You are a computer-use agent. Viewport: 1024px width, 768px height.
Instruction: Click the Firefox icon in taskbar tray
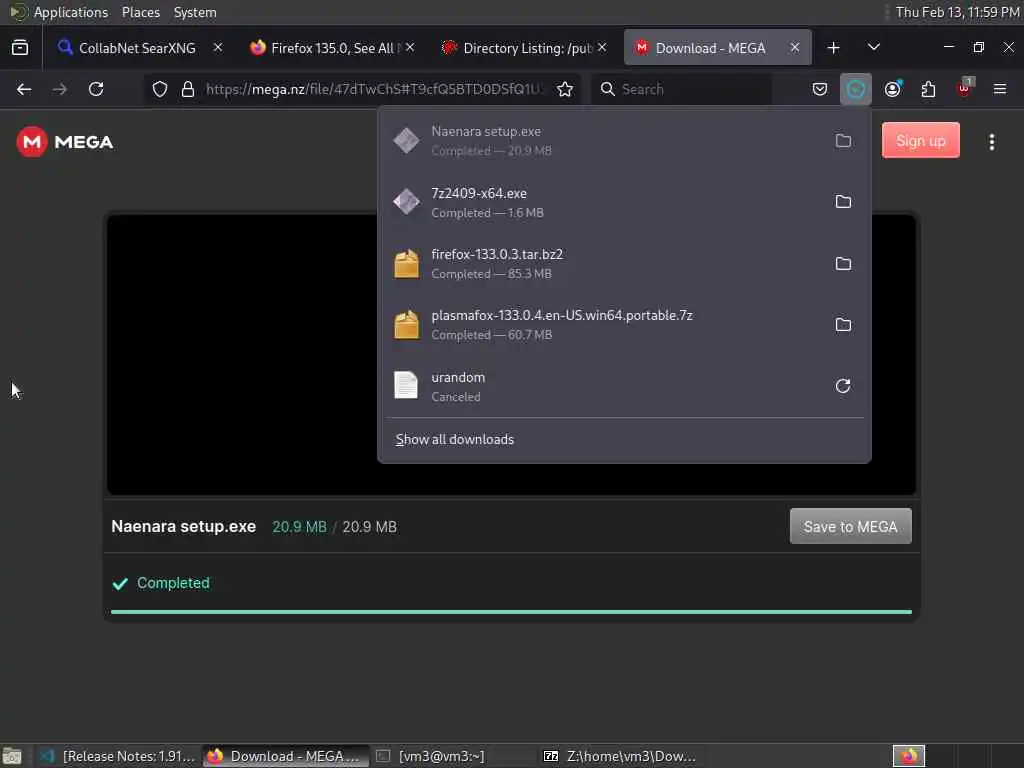[x=908, y=756]
